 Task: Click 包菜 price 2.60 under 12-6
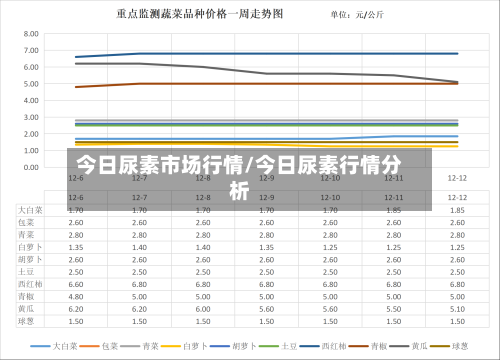(x=76, y=223)
